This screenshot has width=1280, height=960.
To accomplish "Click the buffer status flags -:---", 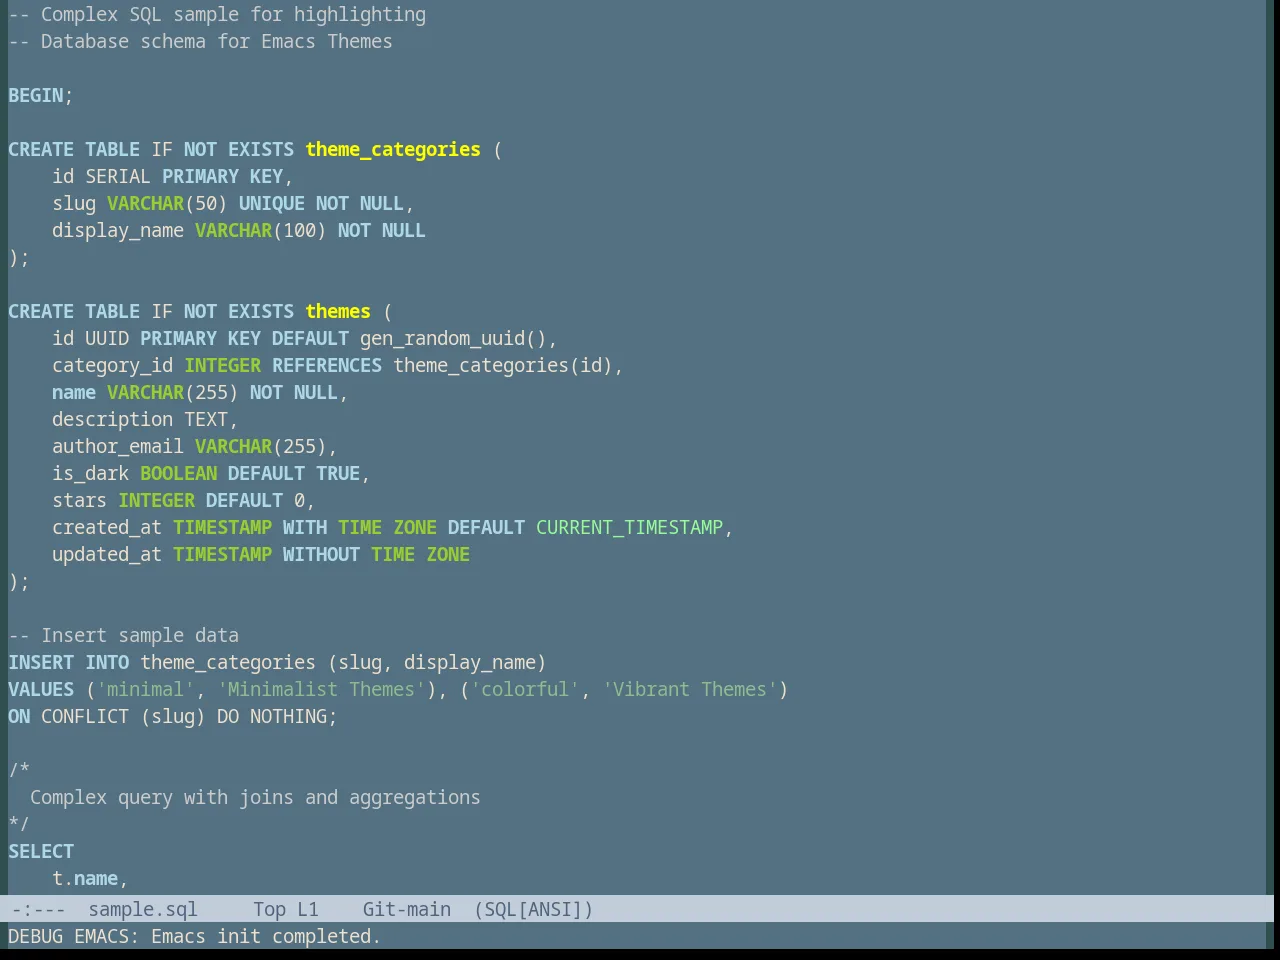I will pos(38,910).
